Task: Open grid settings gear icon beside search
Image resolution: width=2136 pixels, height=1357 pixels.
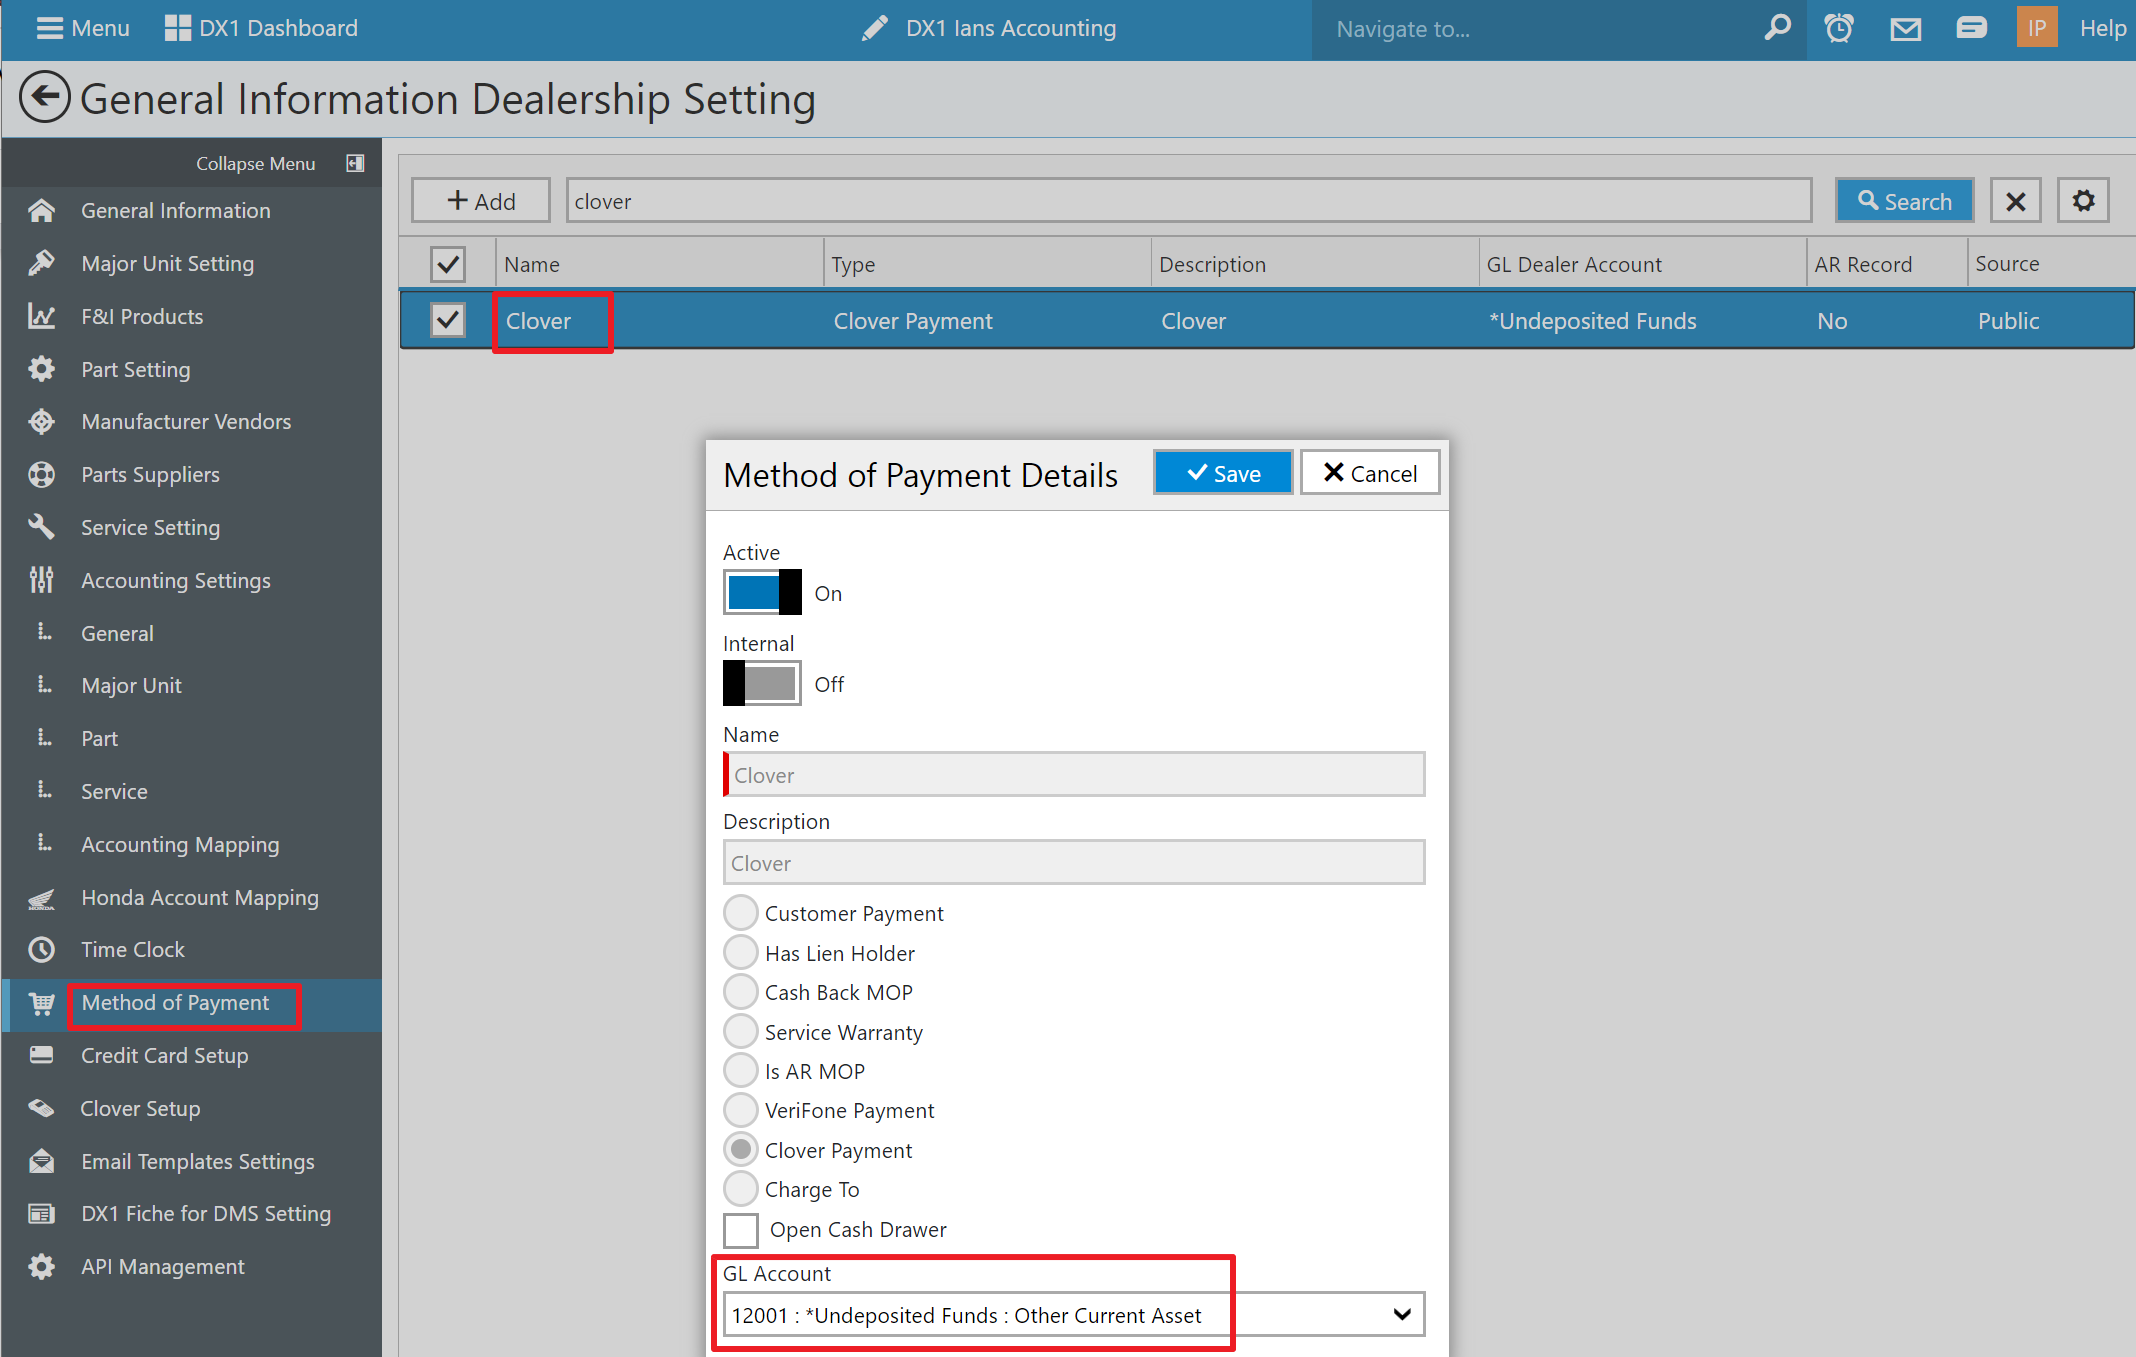Action: click(x=2083, y=201)
